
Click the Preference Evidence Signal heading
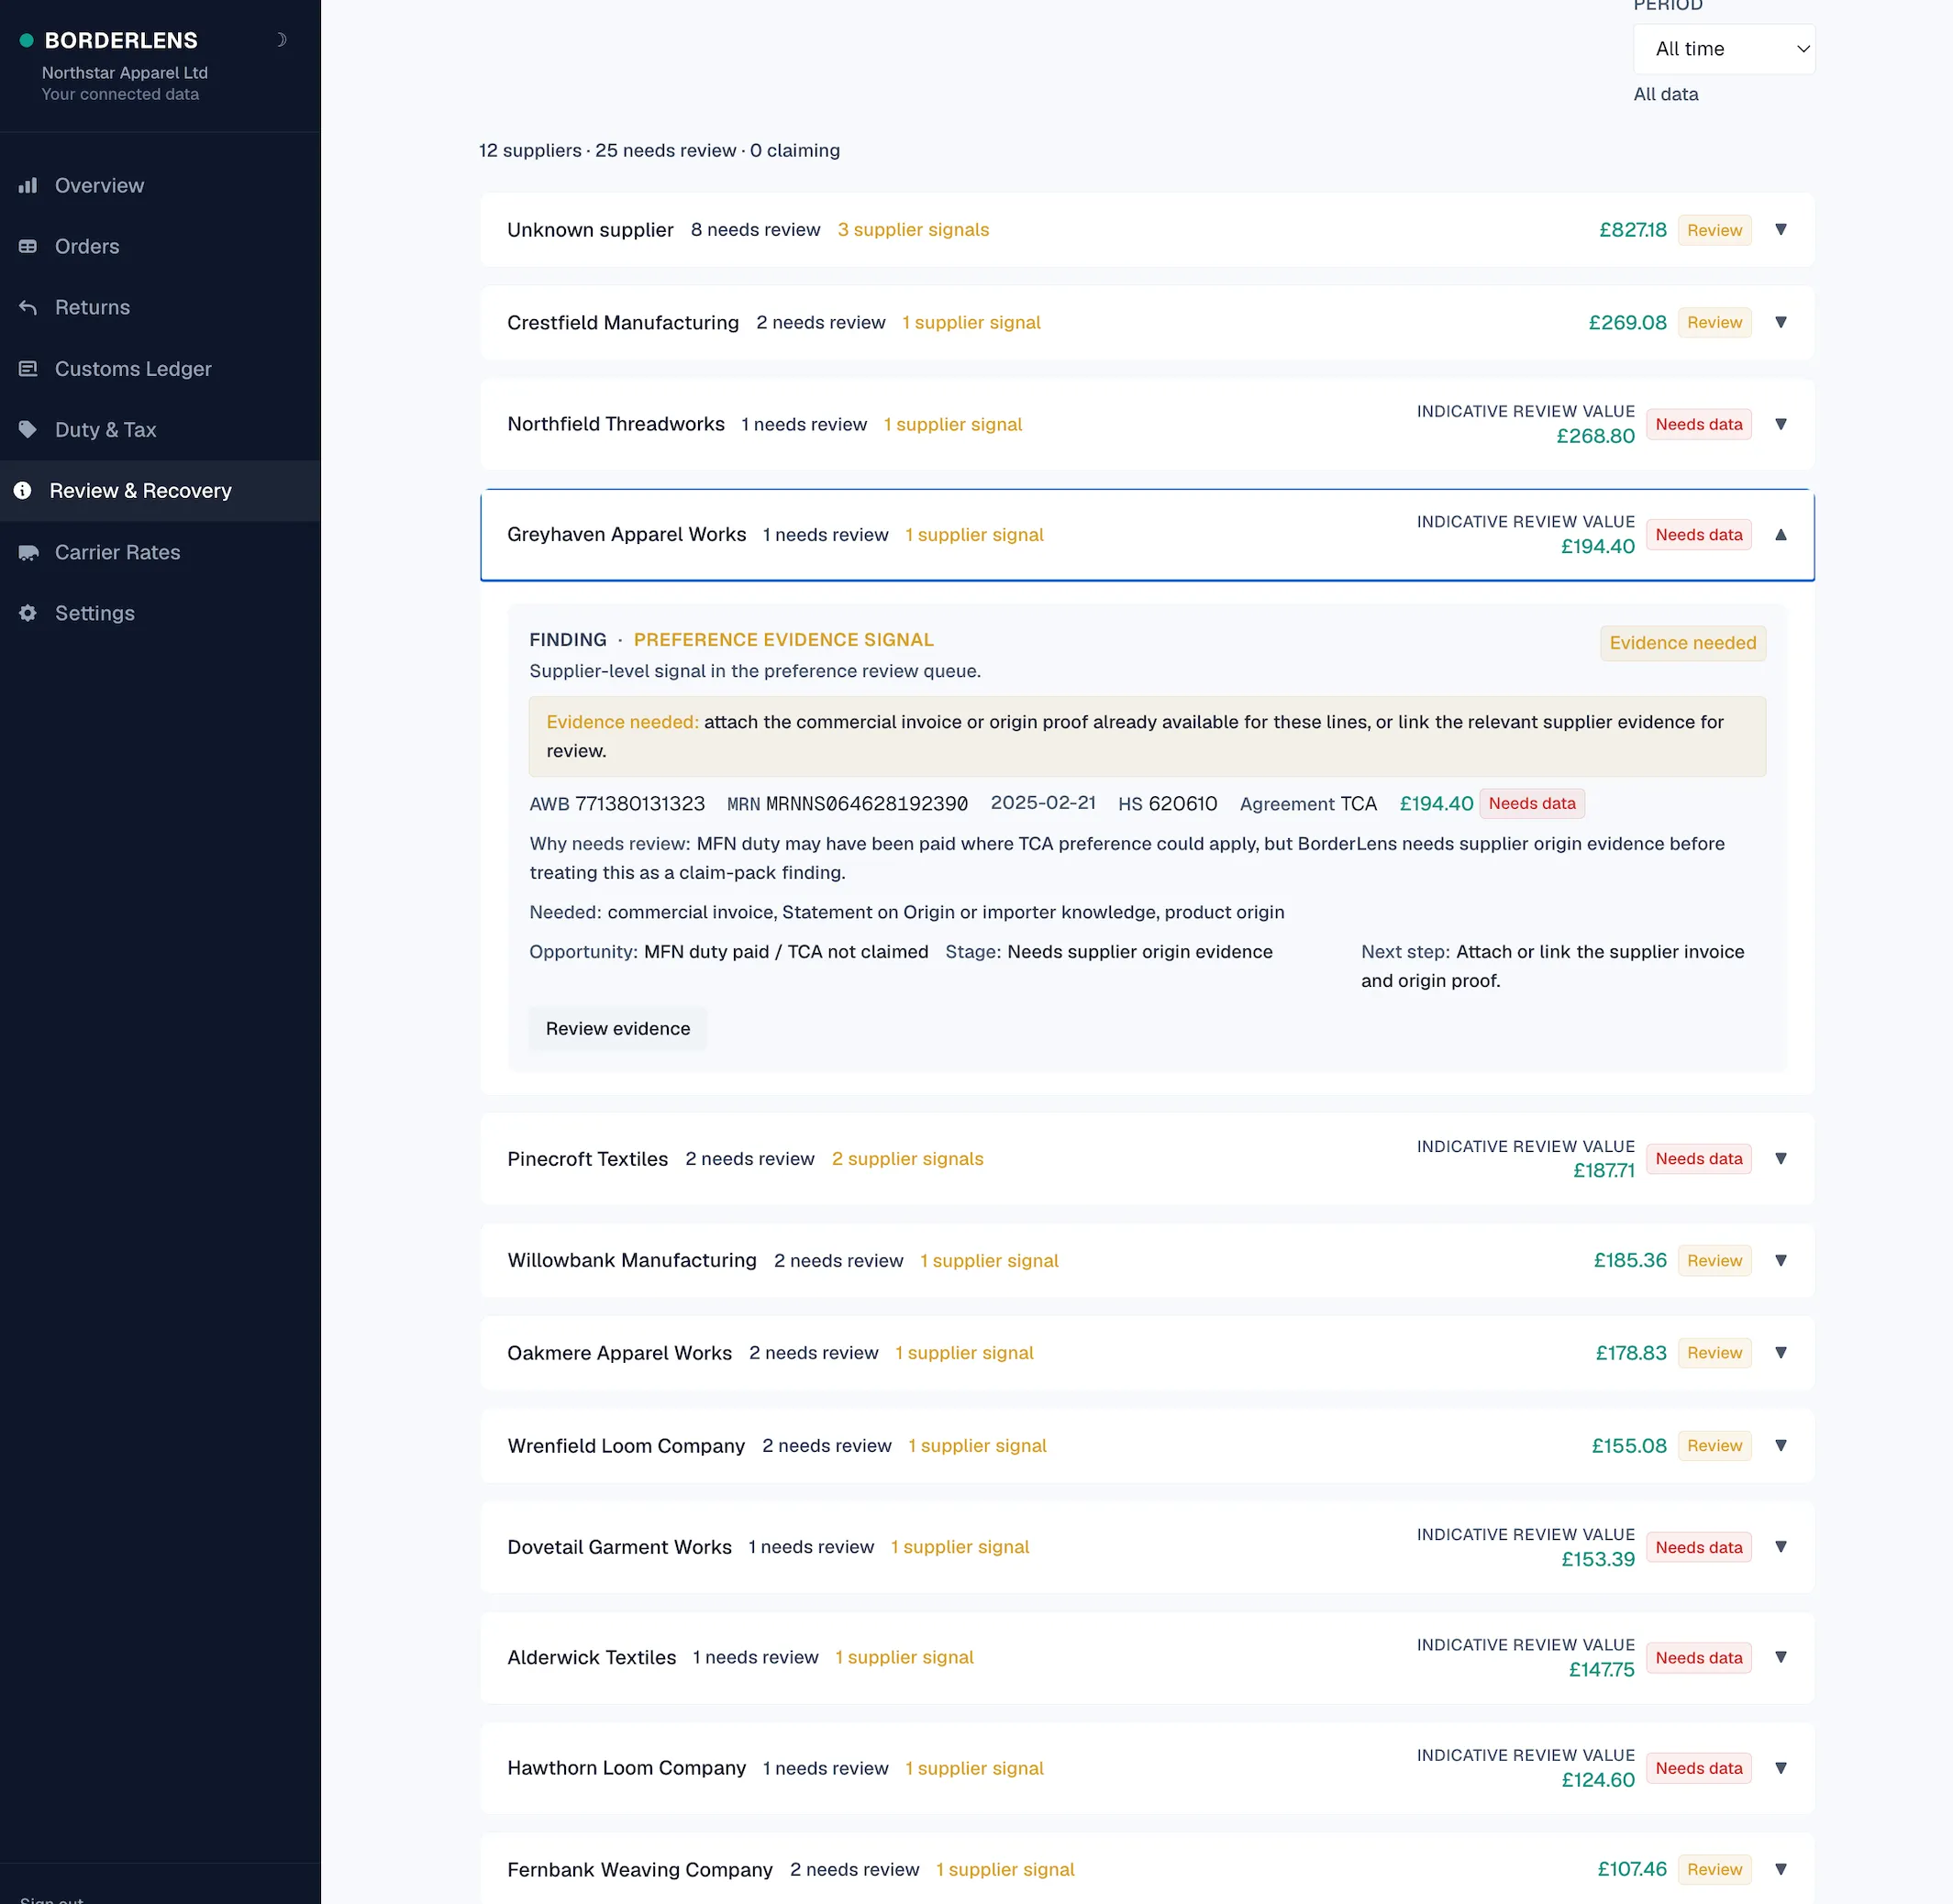click(783, 640)
